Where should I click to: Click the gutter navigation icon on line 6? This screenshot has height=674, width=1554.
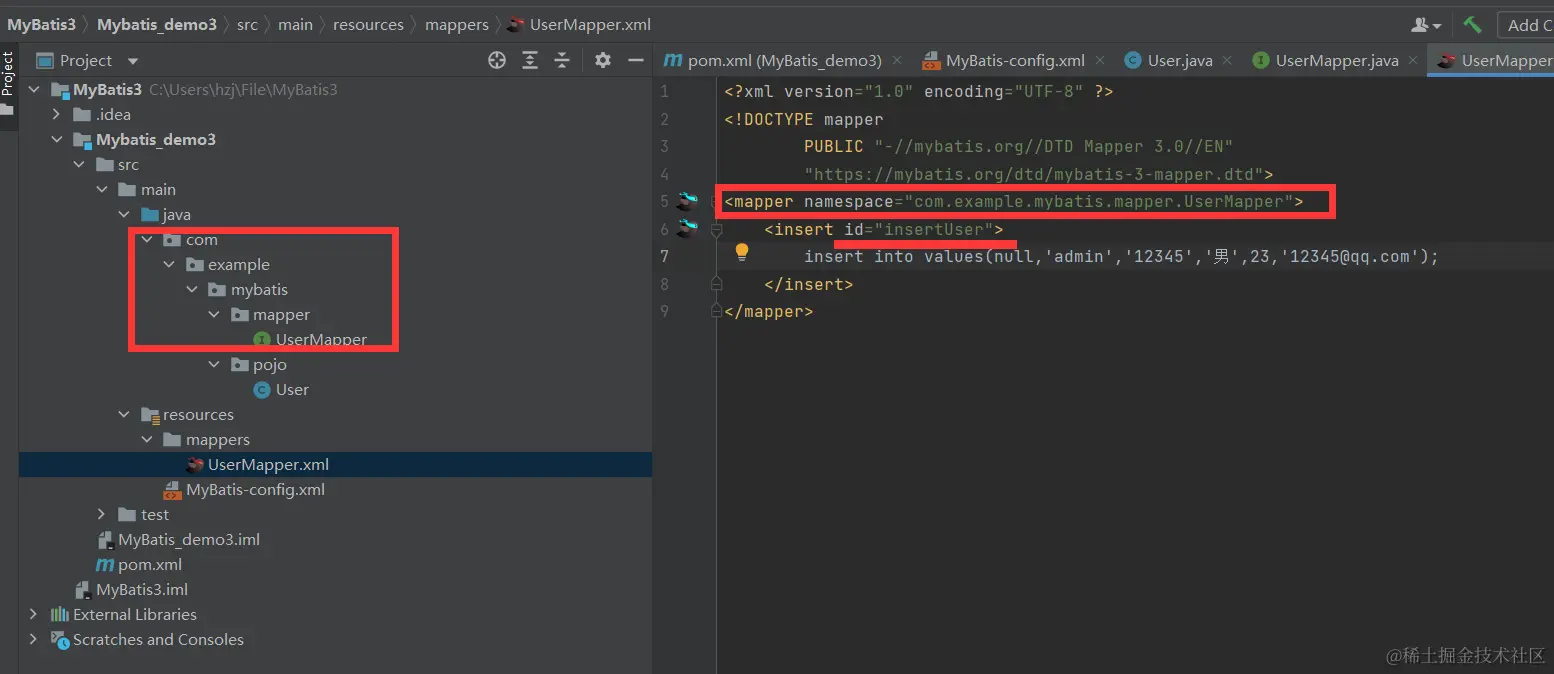coord(686,229)
